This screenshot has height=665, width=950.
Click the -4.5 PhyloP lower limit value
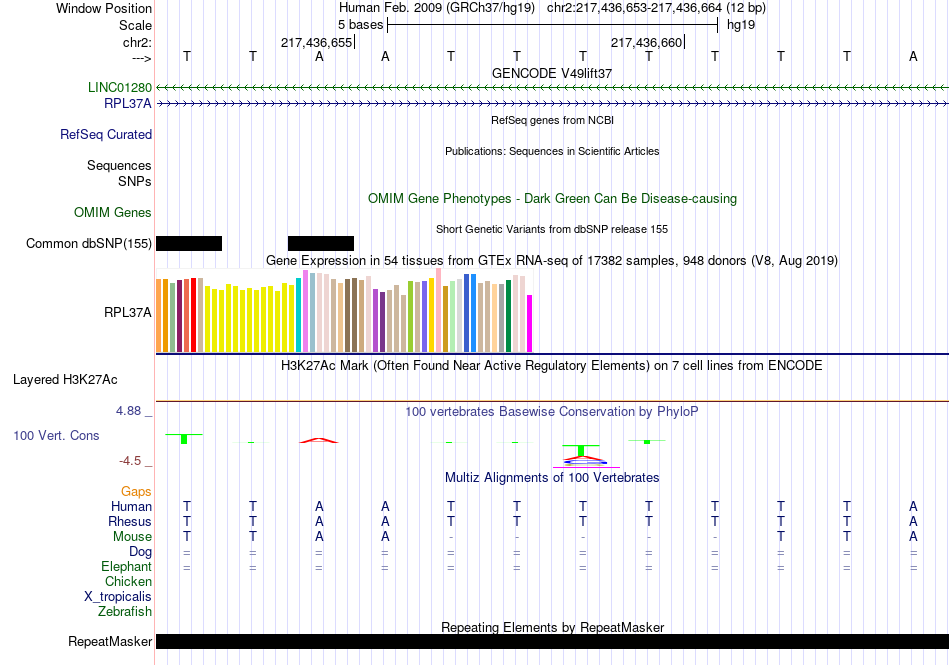130,461
